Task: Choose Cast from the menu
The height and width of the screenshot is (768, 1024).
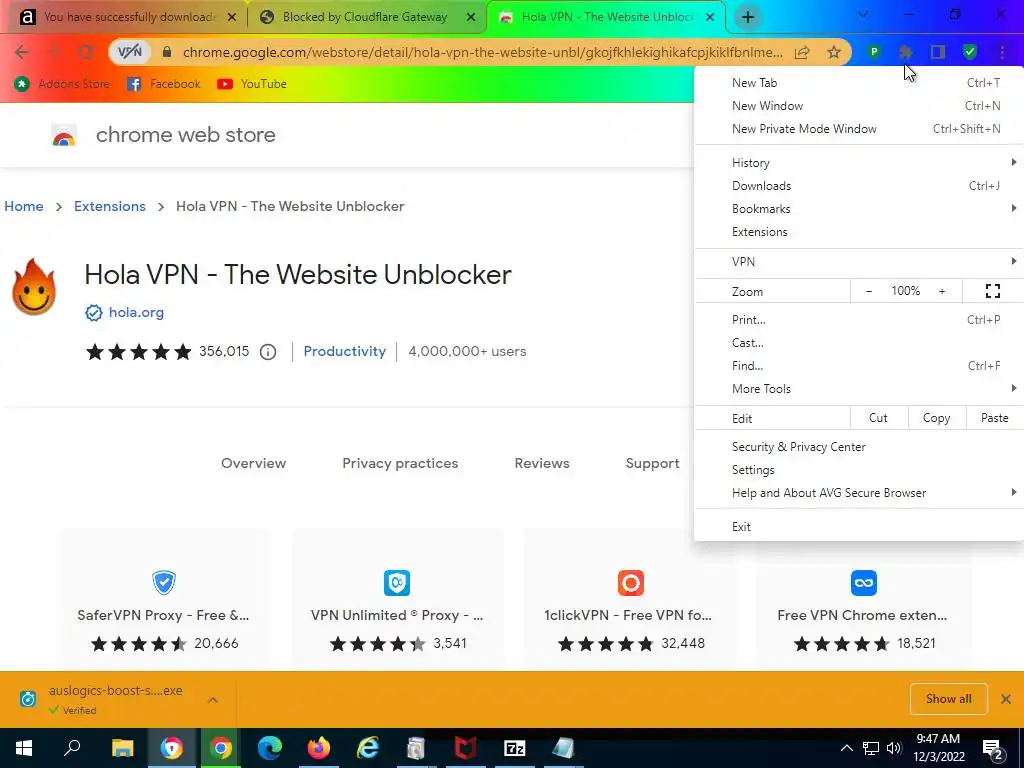Action: [x=858, y=343]
